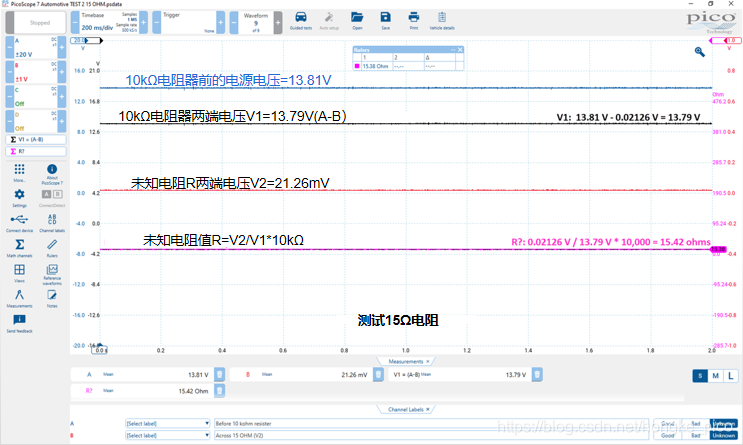Open channel D Off options
Image resolution: width=743 pixels, height=445 pixels.
click(x=36, y=121)
